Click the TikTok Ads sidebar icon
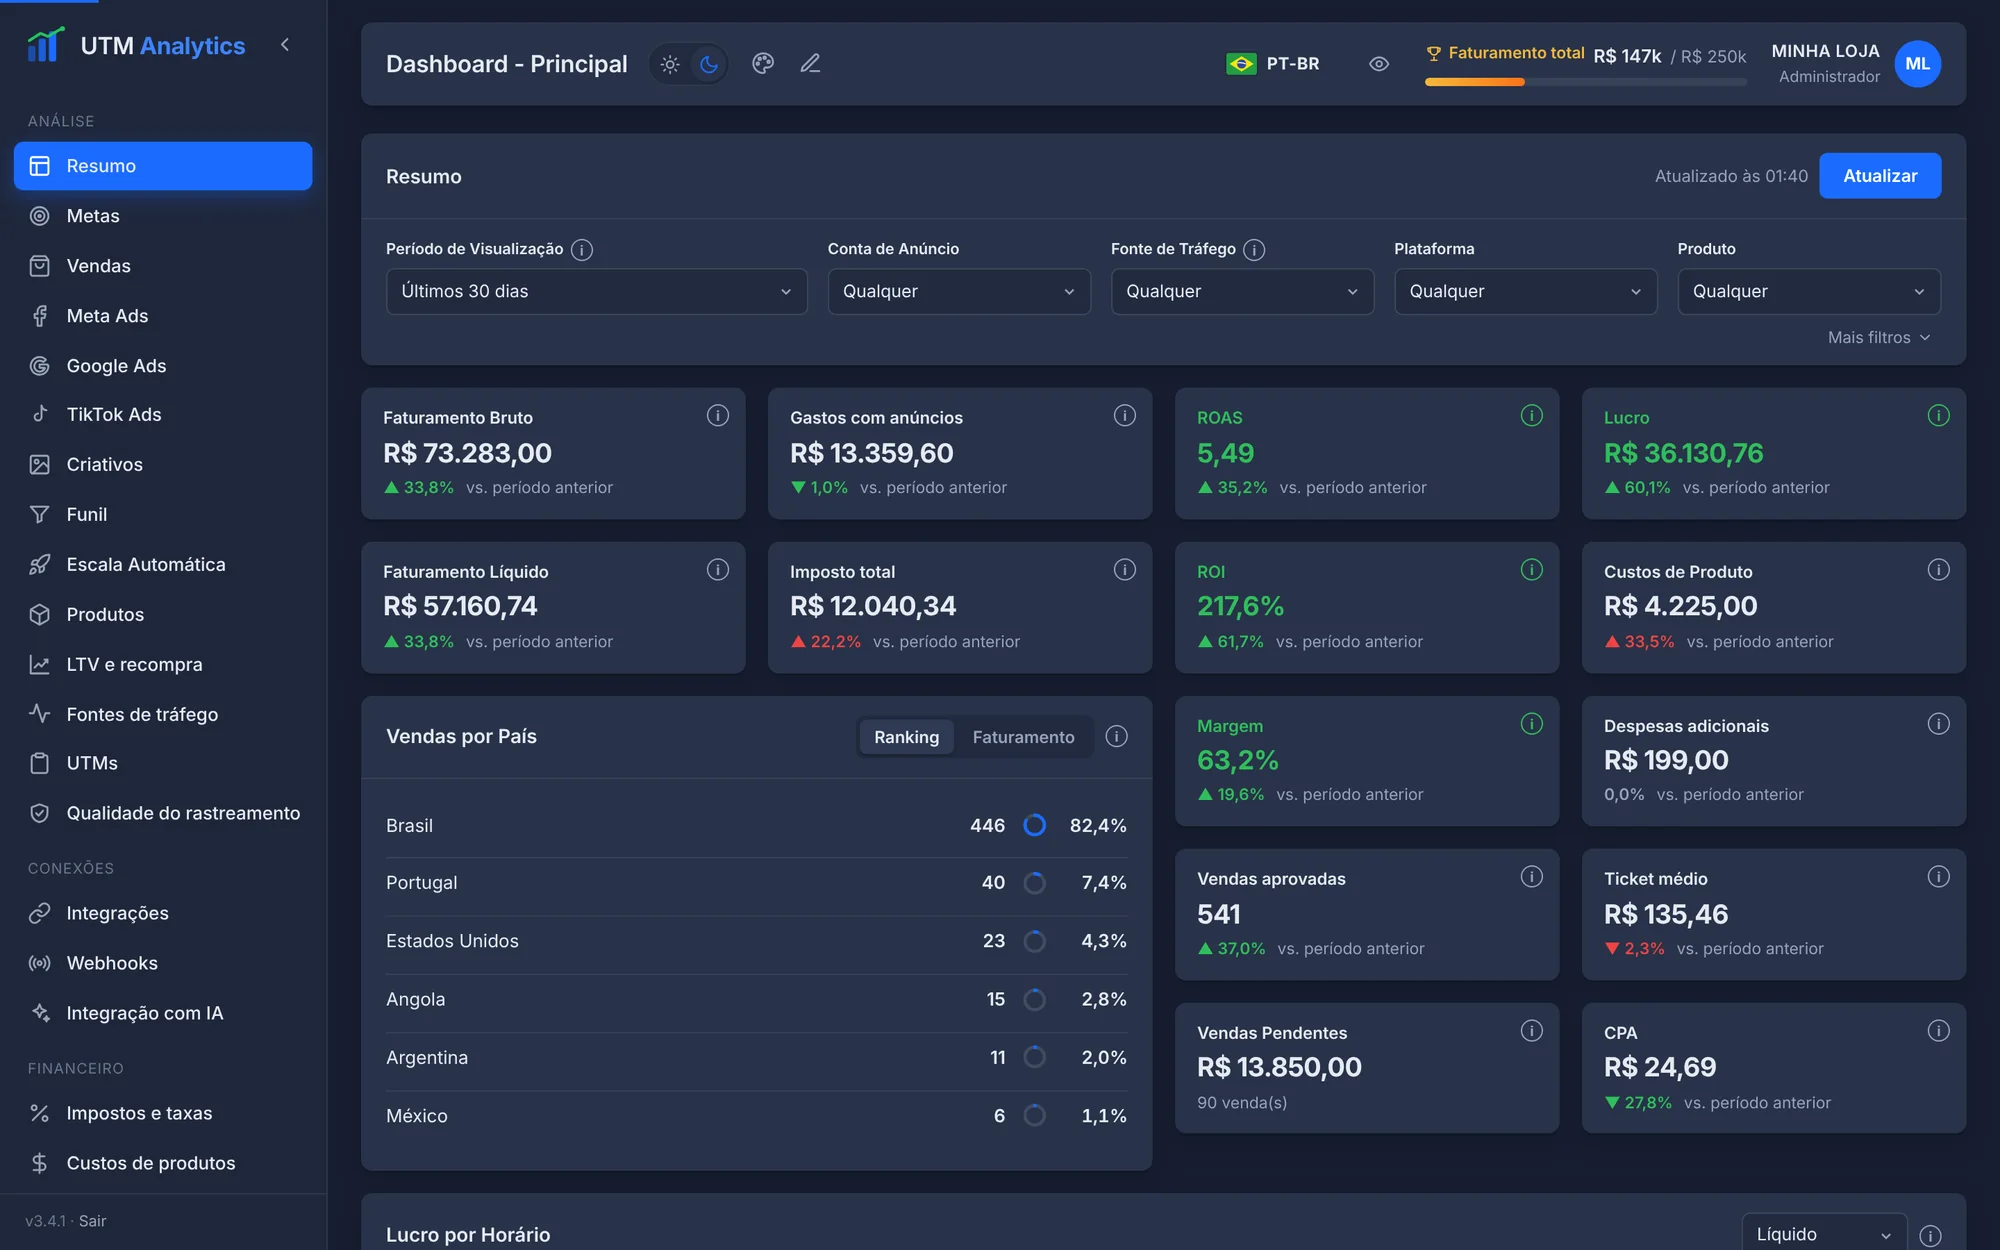 point(40,414)
